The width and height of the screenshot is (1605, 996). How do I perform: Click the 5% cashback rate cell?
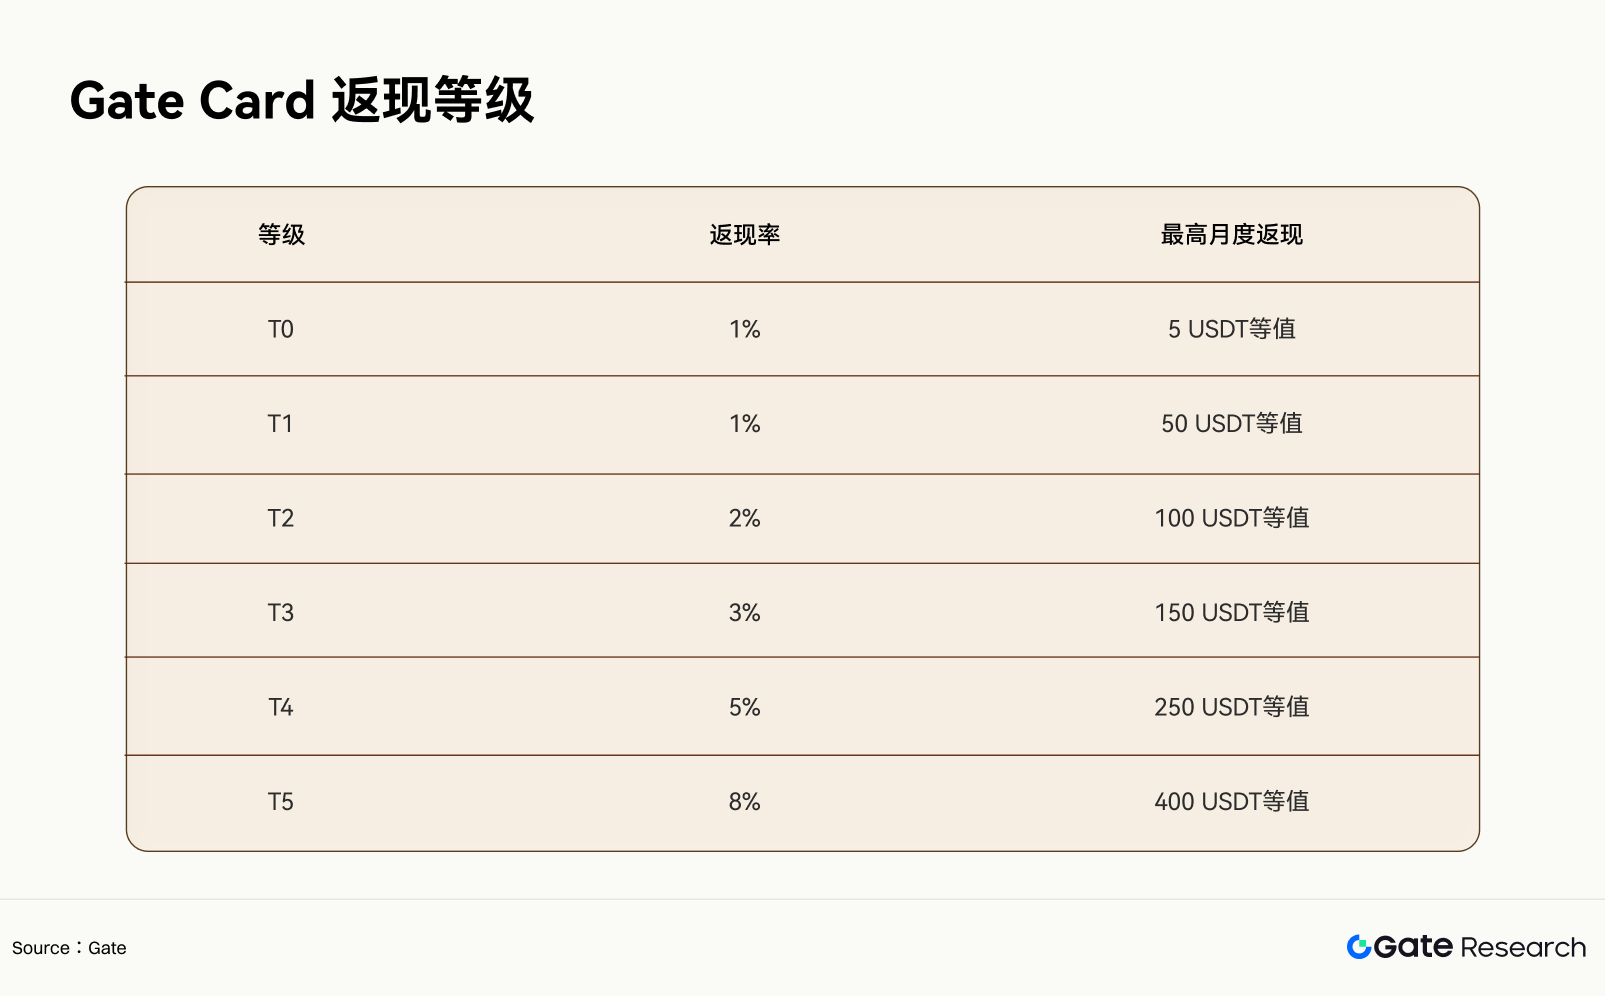[x=745, y=707]
